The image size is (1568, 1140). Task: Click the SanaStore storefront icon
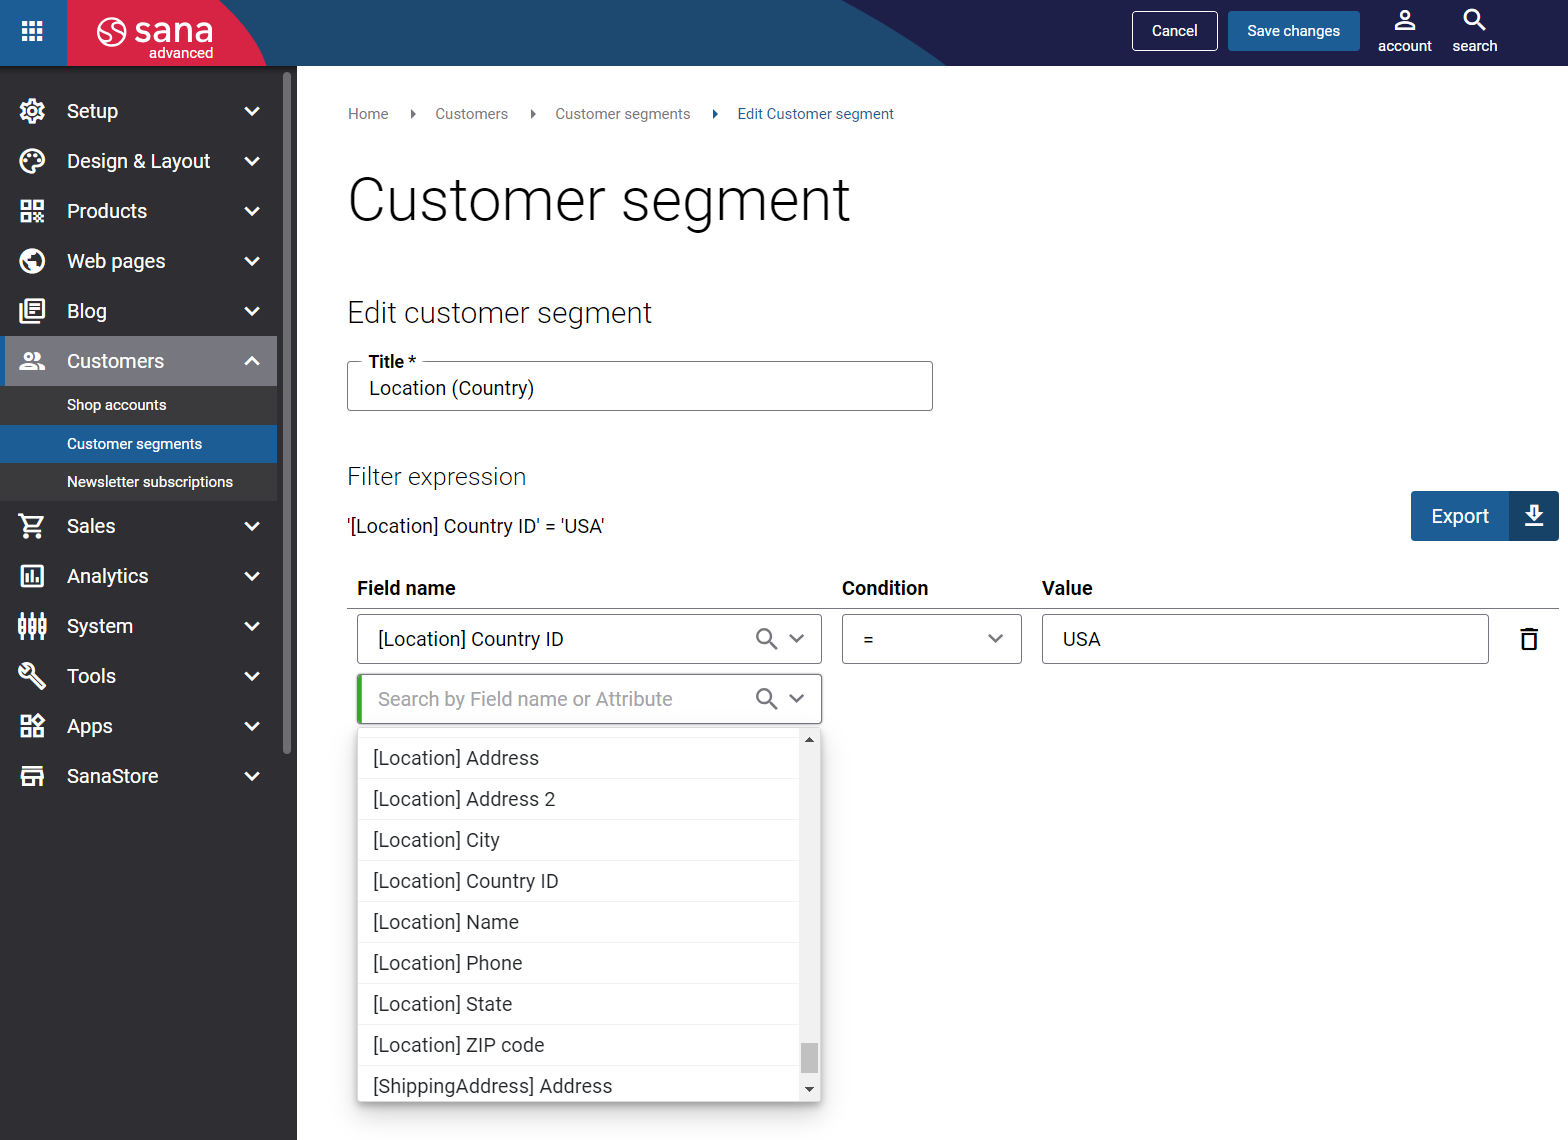32,776
